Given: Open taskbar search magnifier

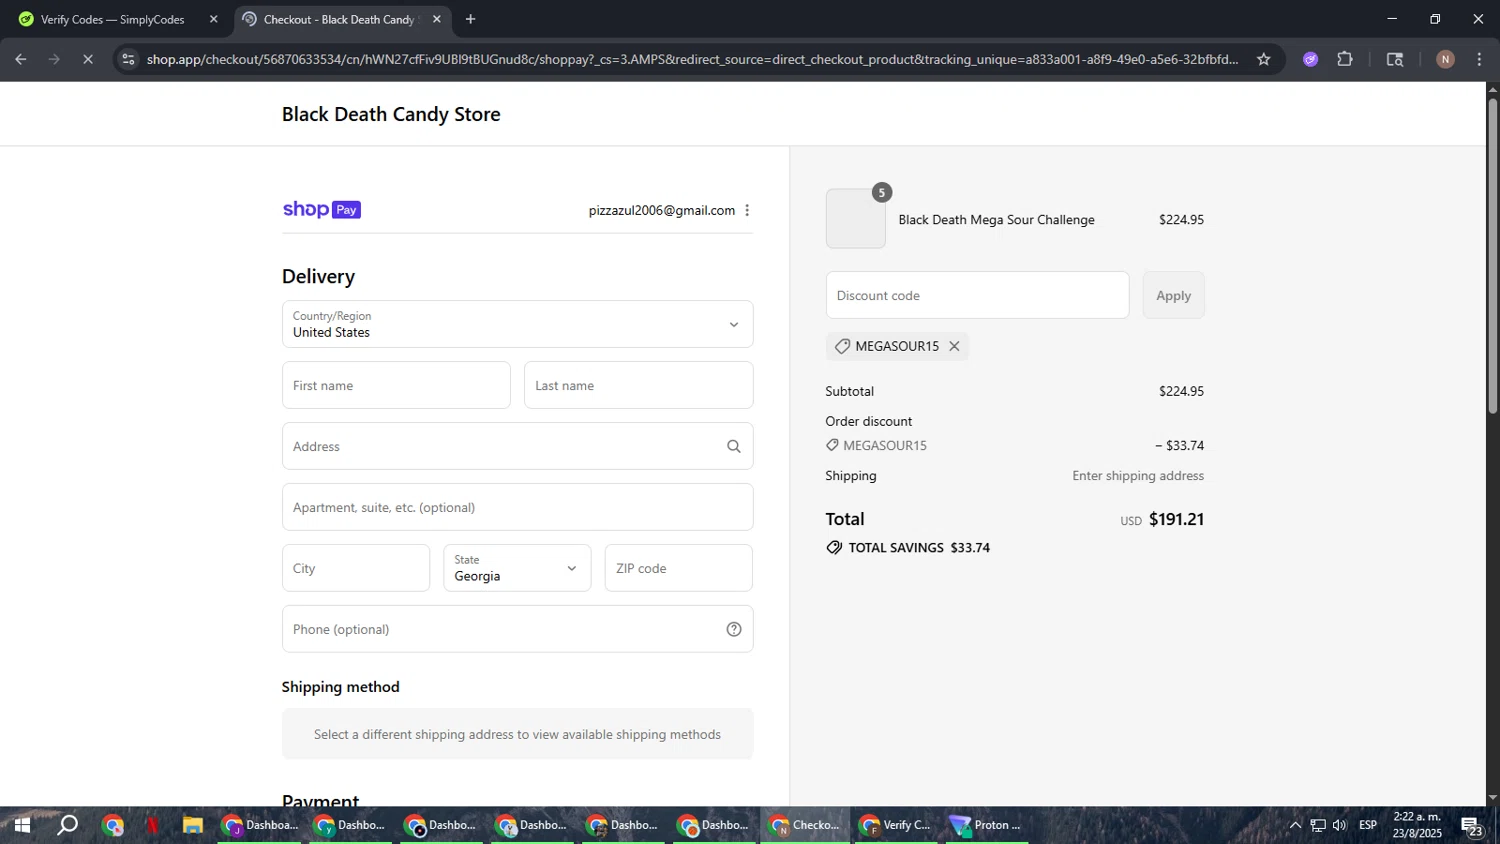Looking at the screenshot, I should point(67,825).
